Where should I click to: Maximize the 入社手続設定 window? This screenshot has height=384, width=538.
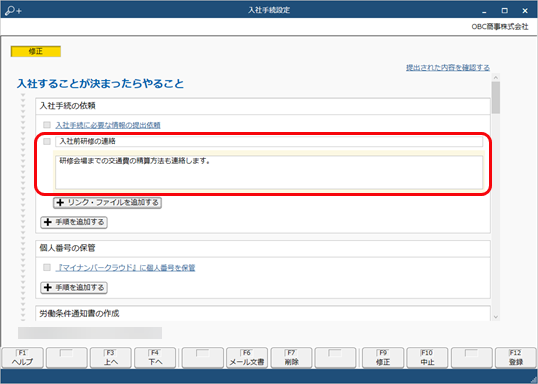click(x=504, y=11)
